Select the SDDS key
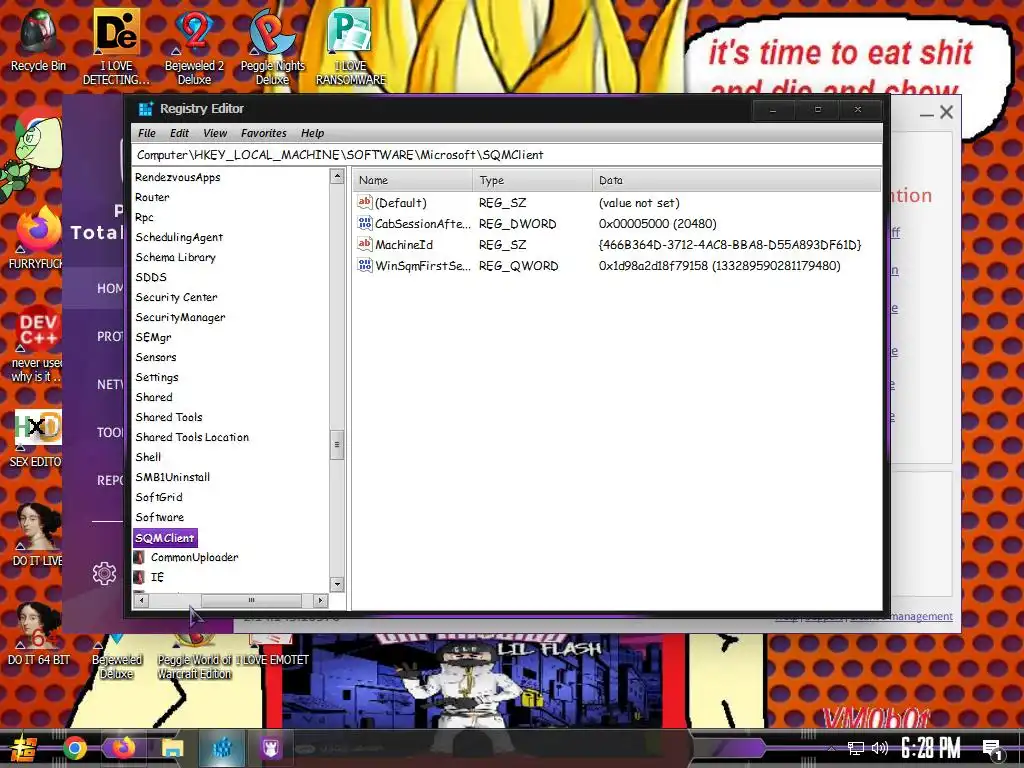Image resolution: width=1024 pixels, height=768 pixels. click(151, 277)
